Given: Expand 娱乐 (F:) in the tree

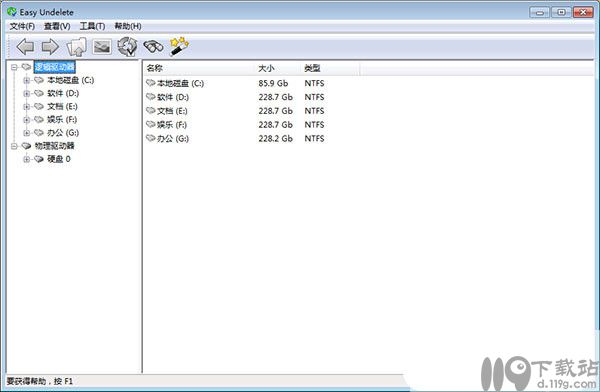Looking at the screenshot, I should (26, 120).
